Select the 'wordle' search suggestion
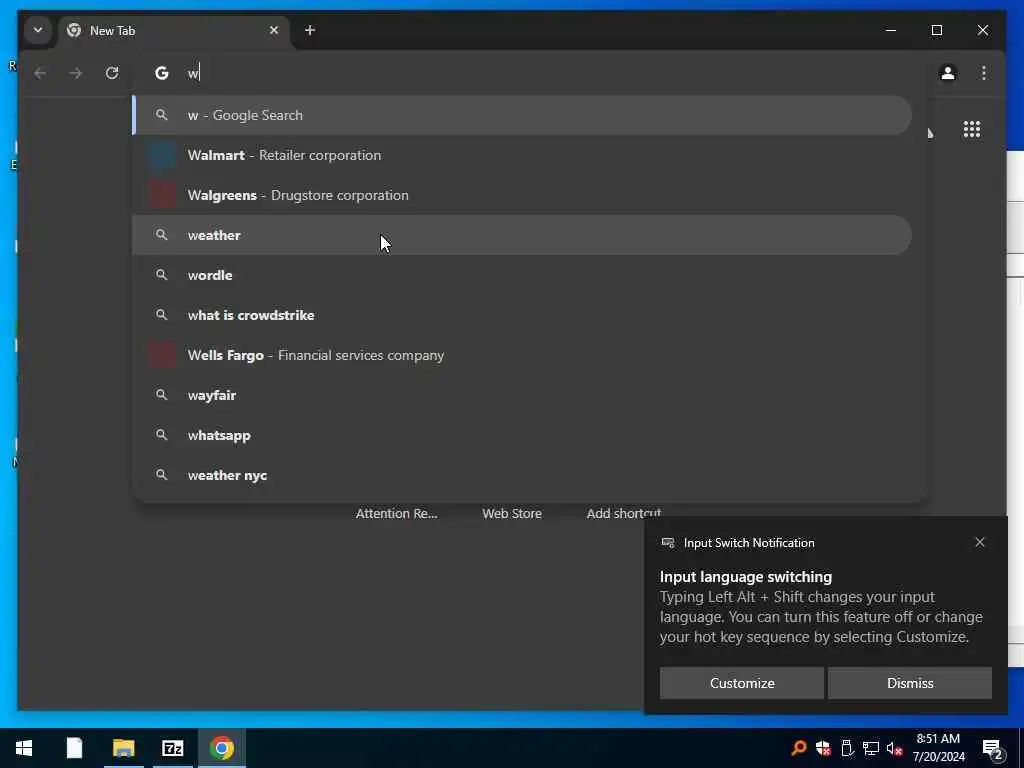This screenshot has height=768, width=1024. 522,275
